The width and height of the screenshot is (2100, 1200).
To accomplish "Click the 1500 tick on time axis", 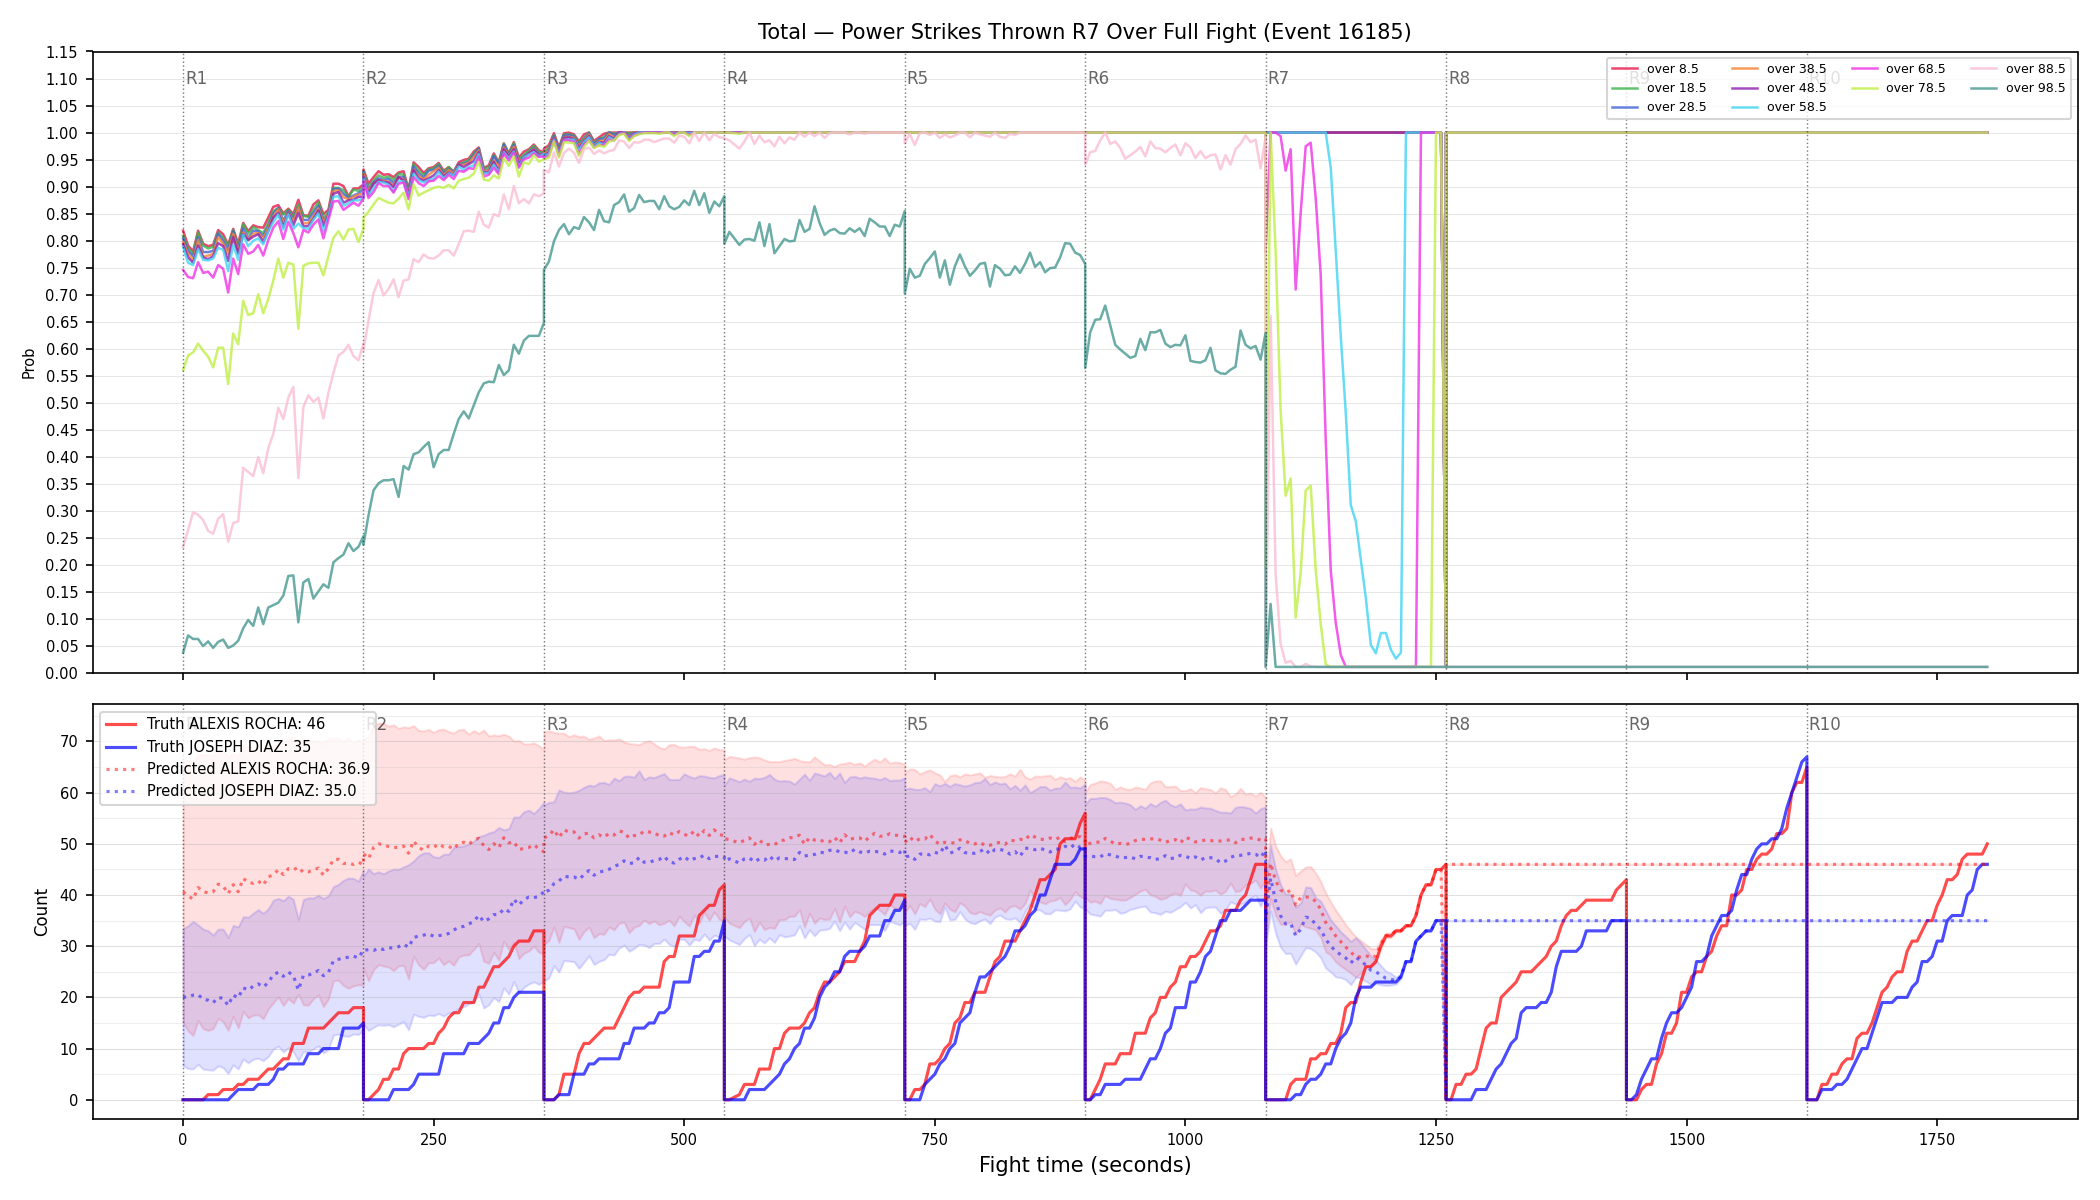I will [1687, 1139].
